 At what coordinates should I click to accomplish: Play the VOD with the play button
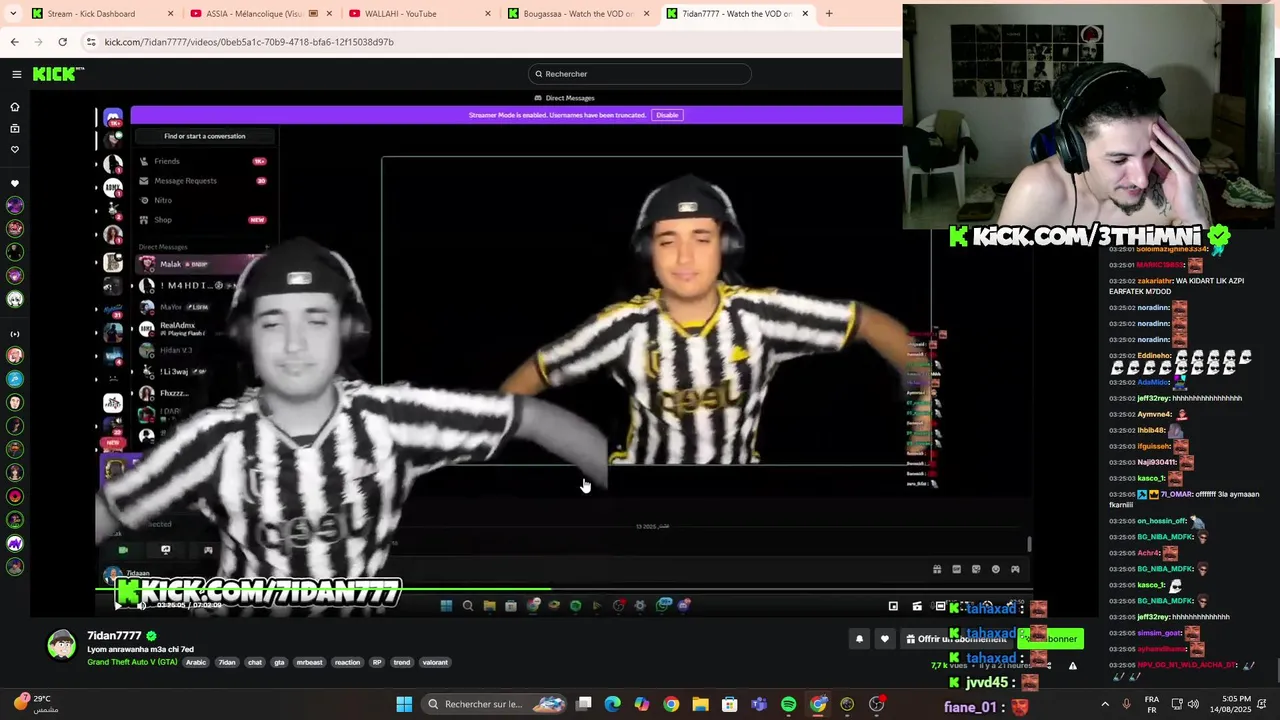pos(118,605)
